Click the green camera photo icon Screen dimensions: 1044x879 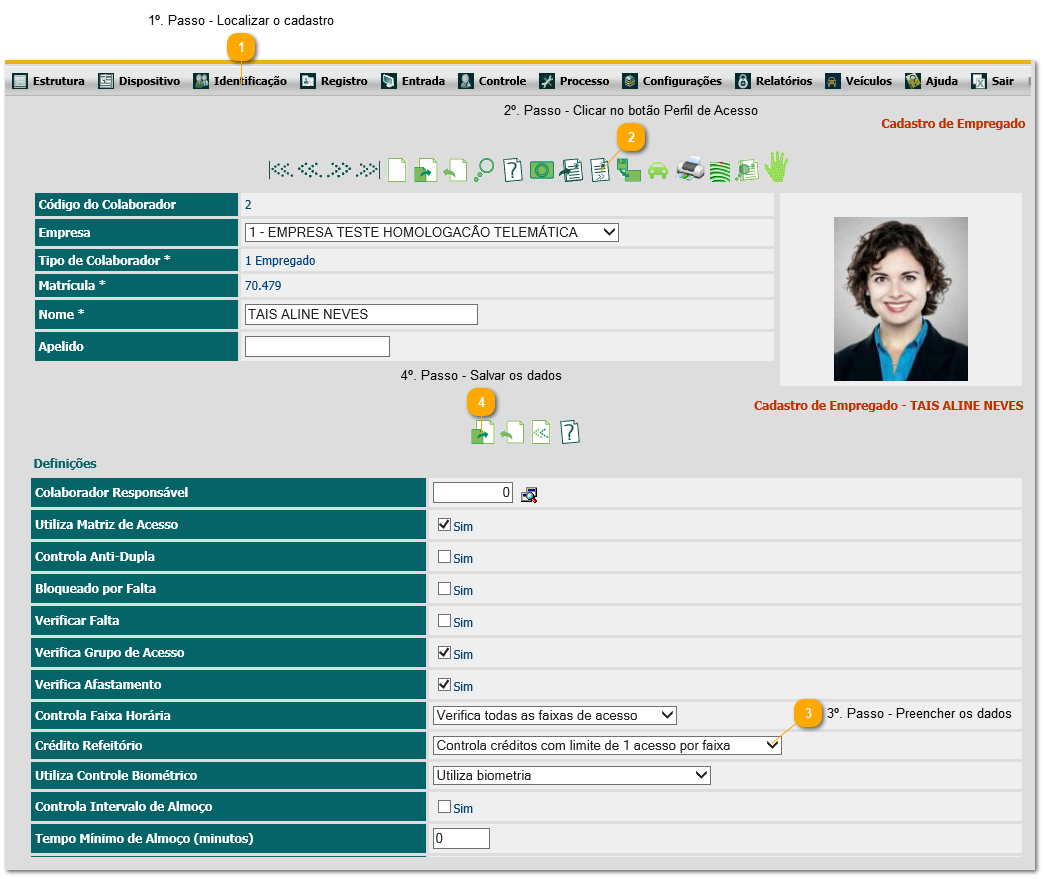(542, 170)
